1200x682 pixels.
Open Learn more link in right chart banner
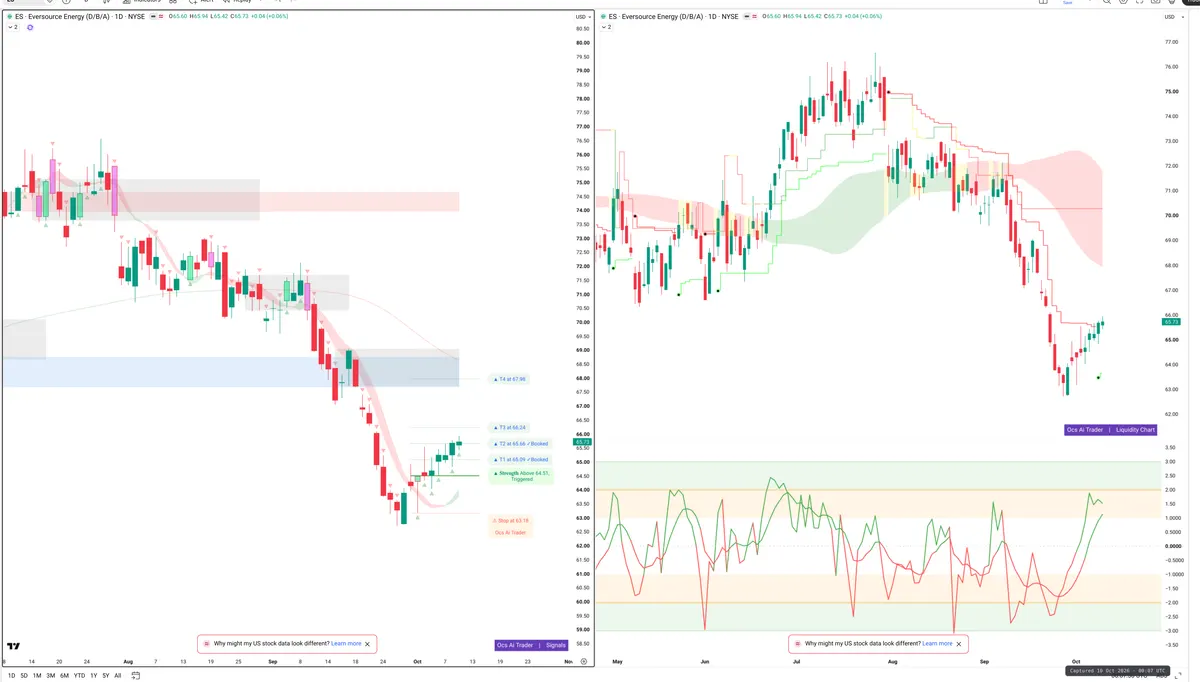pos(937,644)
